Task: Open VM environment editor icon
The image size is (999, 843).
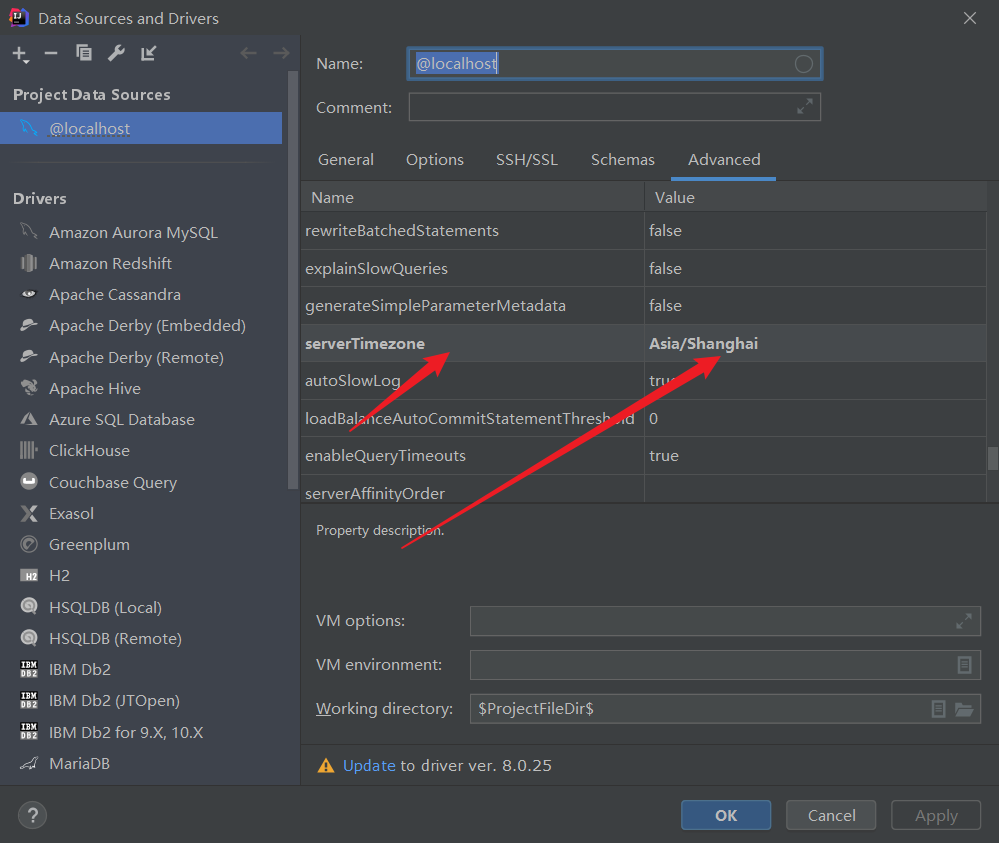Action: 965,665
